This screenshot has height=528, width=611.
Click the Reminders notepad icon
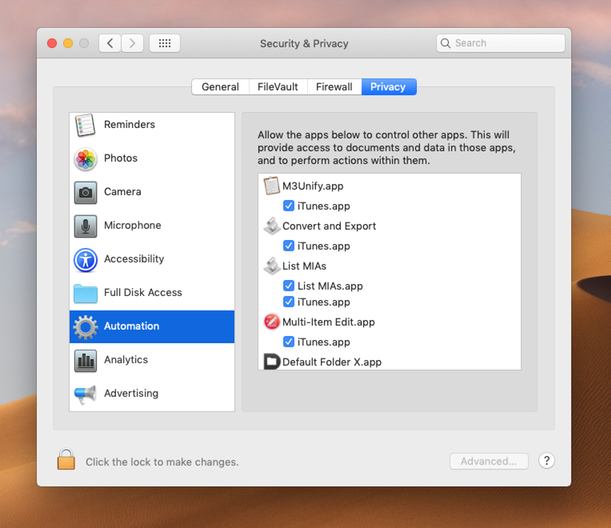[x=85, y=125]
